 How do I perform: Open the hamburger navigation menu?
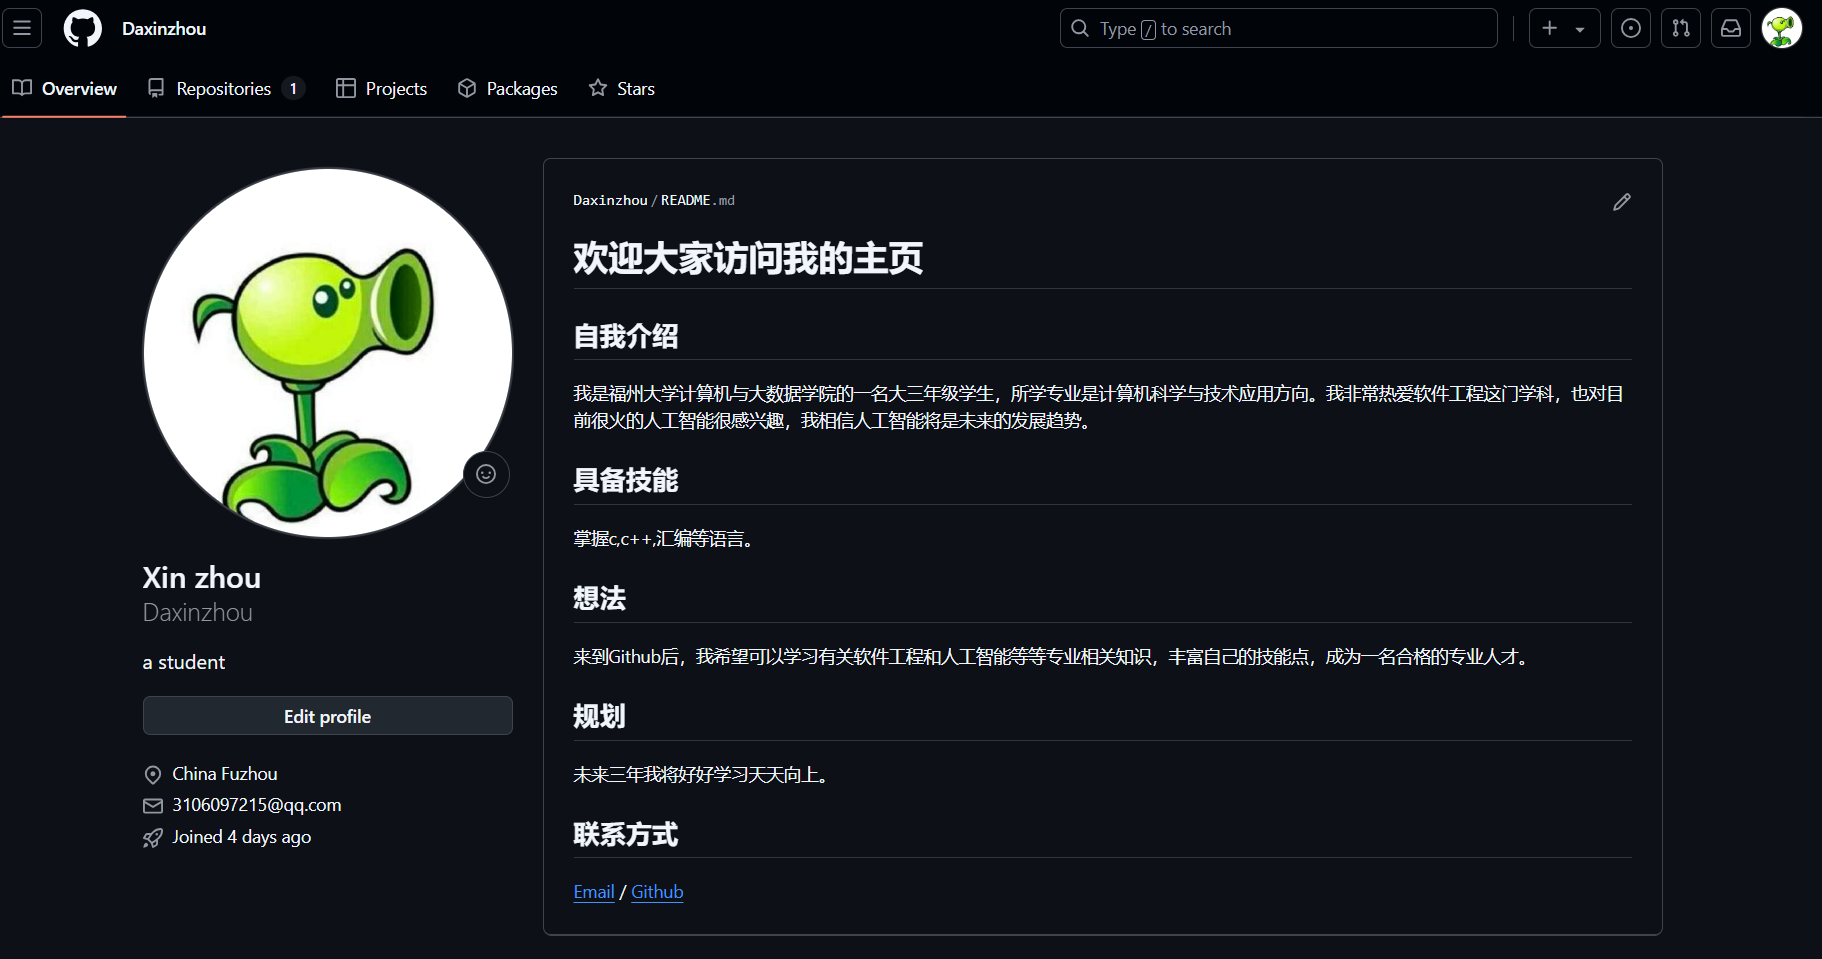[x=22, y=28]
